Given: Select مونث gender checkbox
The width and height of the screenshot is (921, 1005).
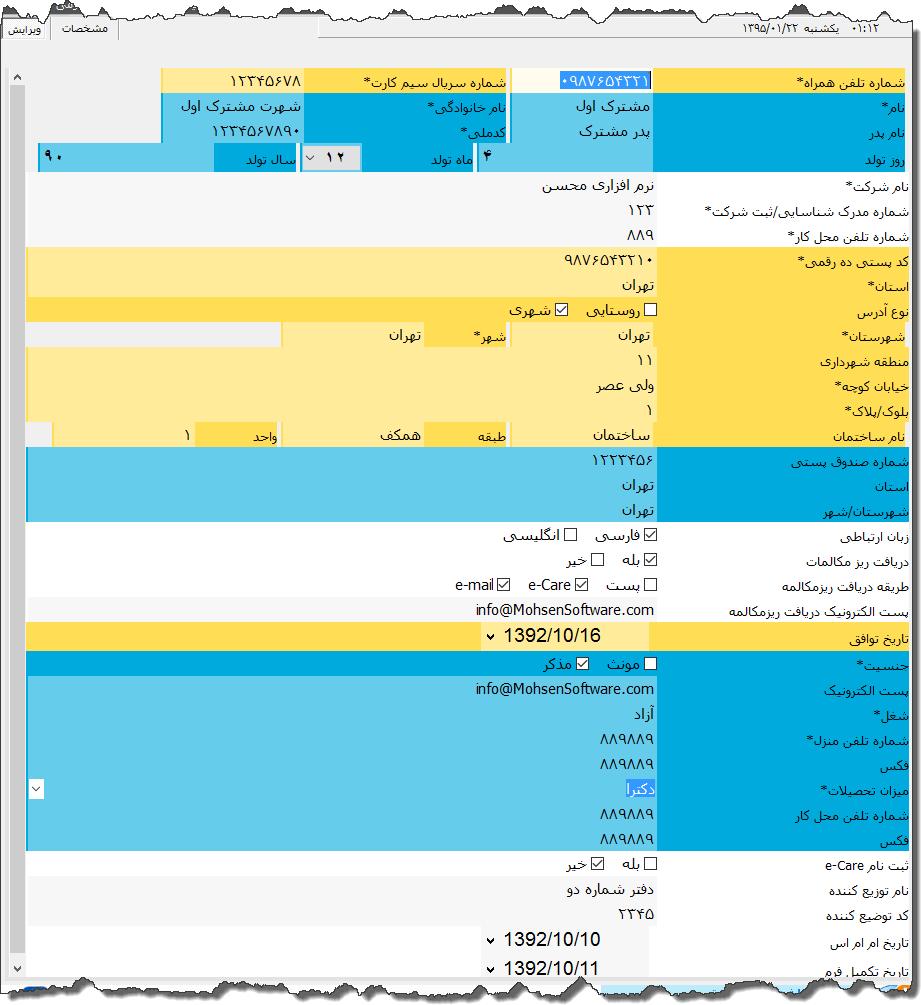Looking at the screenshot, I should pyautogui.click(x=651, y=663).
